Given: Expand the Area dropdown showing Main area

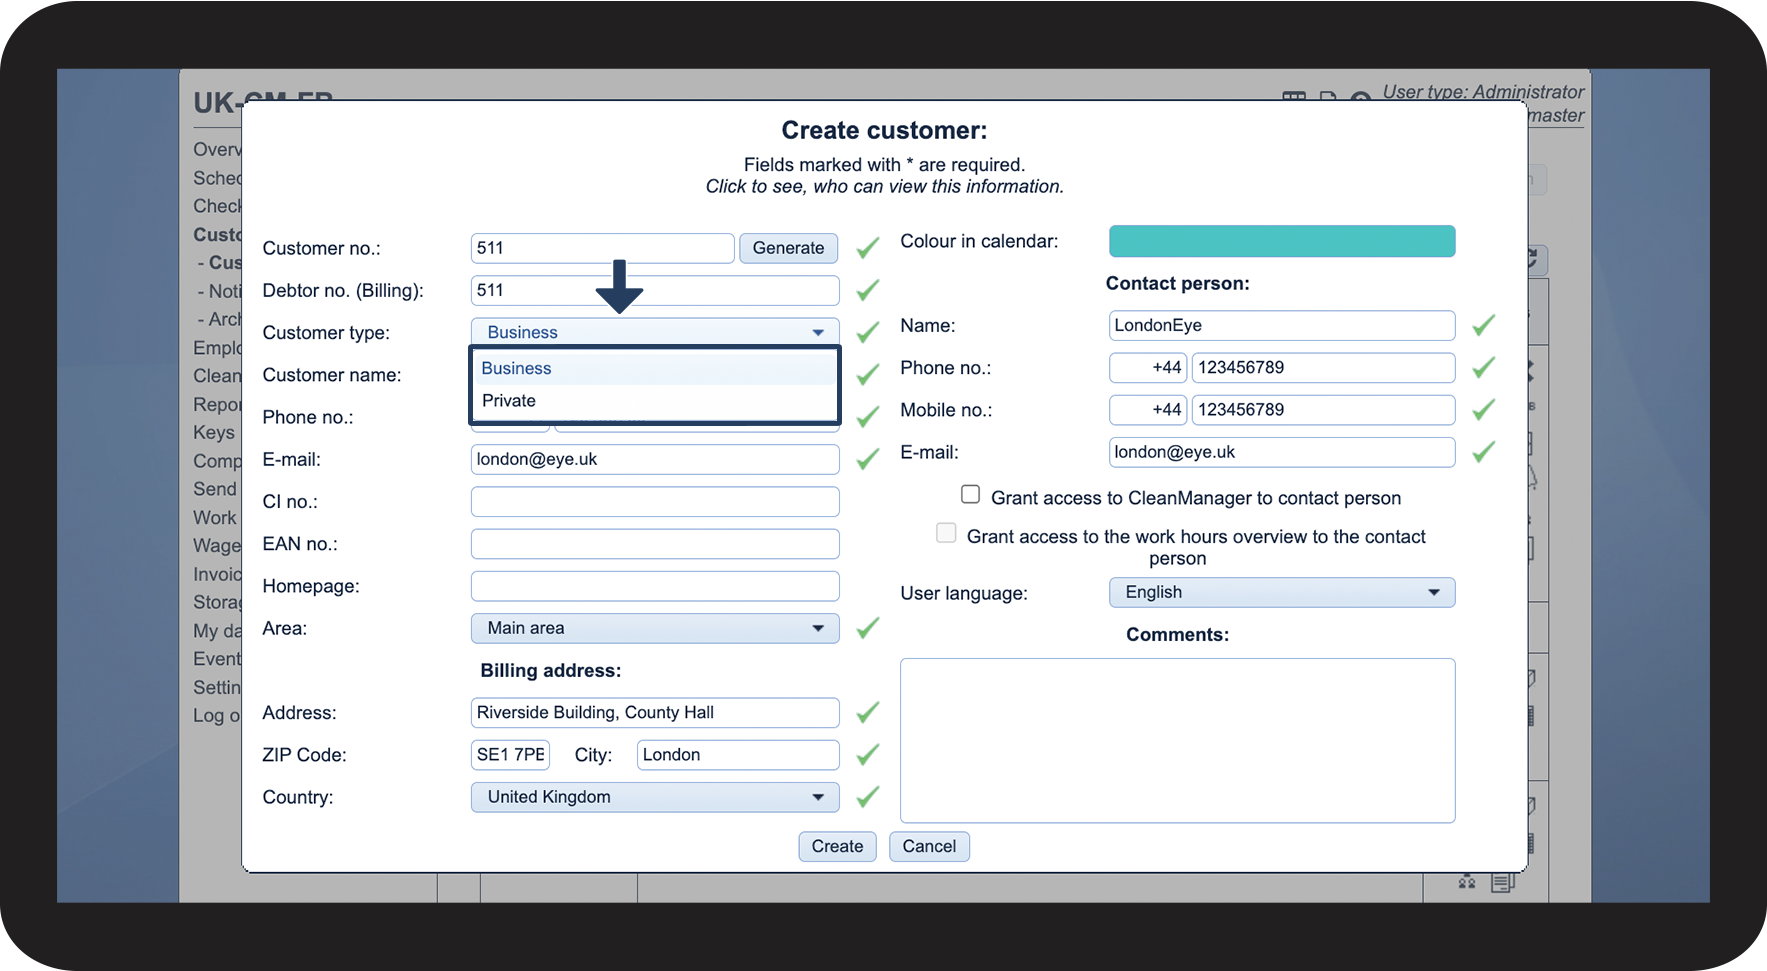Looking at the screenshot, I should [x=654, y=628].
